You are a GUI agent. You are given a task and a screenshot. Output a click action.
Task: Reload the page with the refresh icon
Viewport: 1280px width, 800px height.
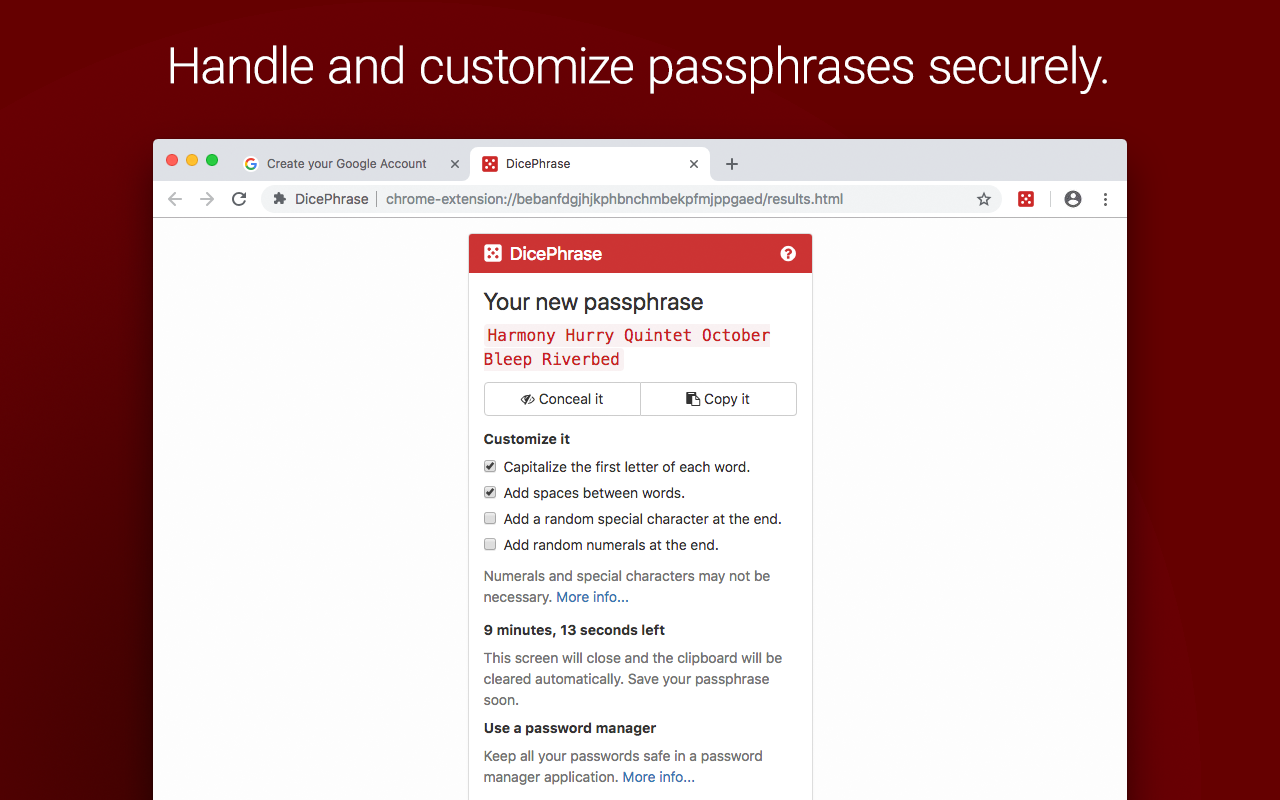coord(239,199)
